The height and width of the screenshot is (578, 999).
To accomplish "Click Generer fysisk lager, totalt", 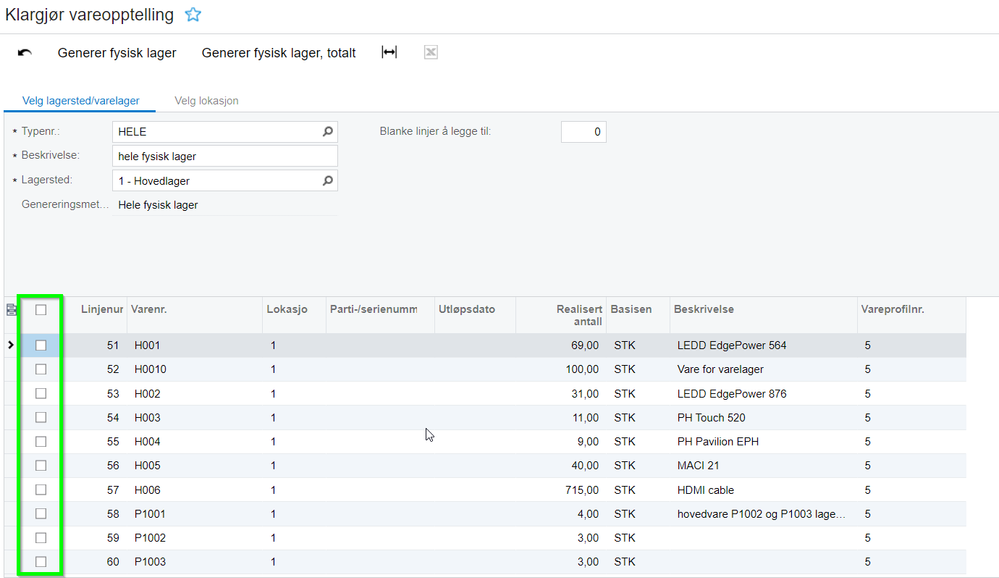I will click(x=278, y=53).
